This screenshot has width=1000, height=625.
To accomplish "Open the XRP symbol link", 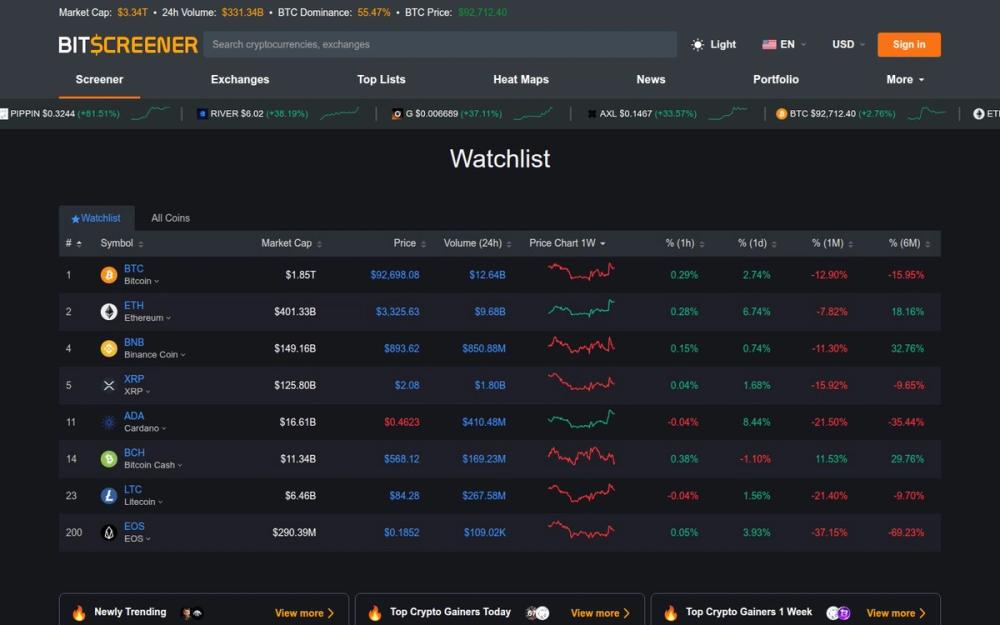I will (134, 379).
